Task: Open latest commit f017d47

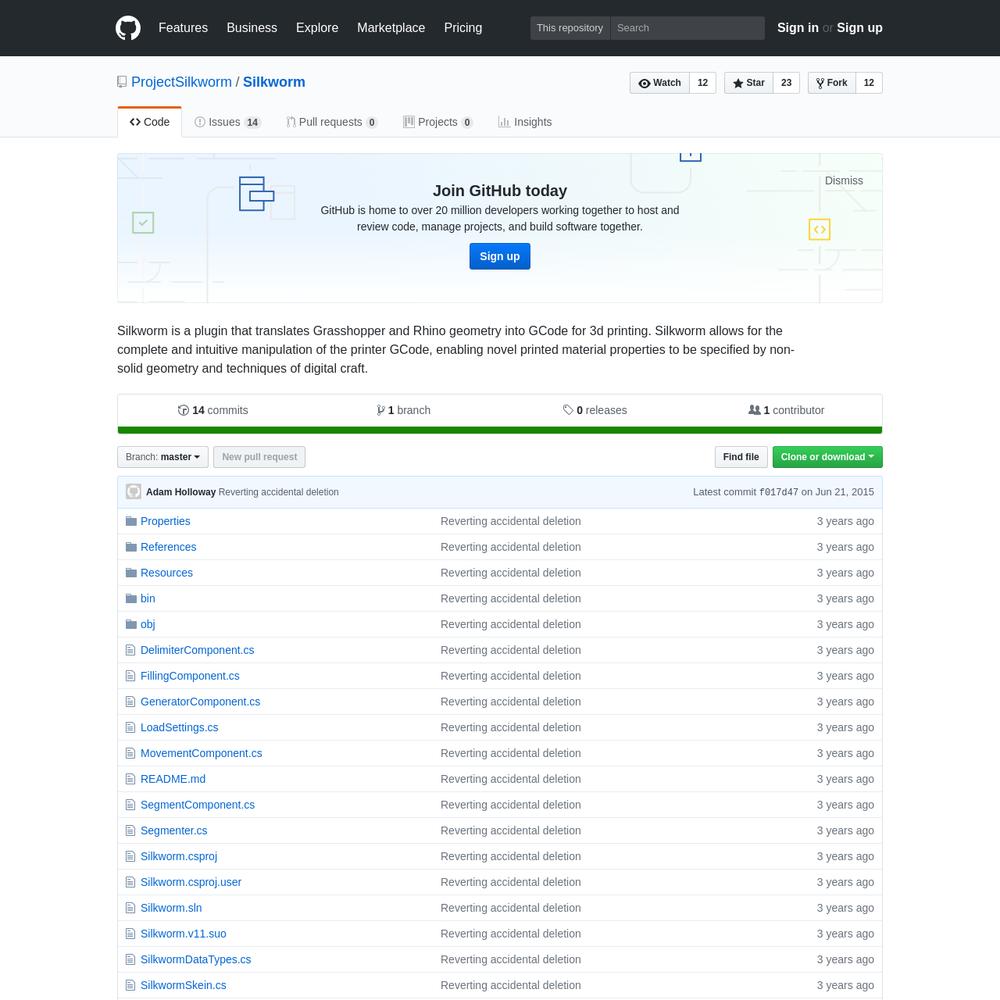Action: (778, 492)
